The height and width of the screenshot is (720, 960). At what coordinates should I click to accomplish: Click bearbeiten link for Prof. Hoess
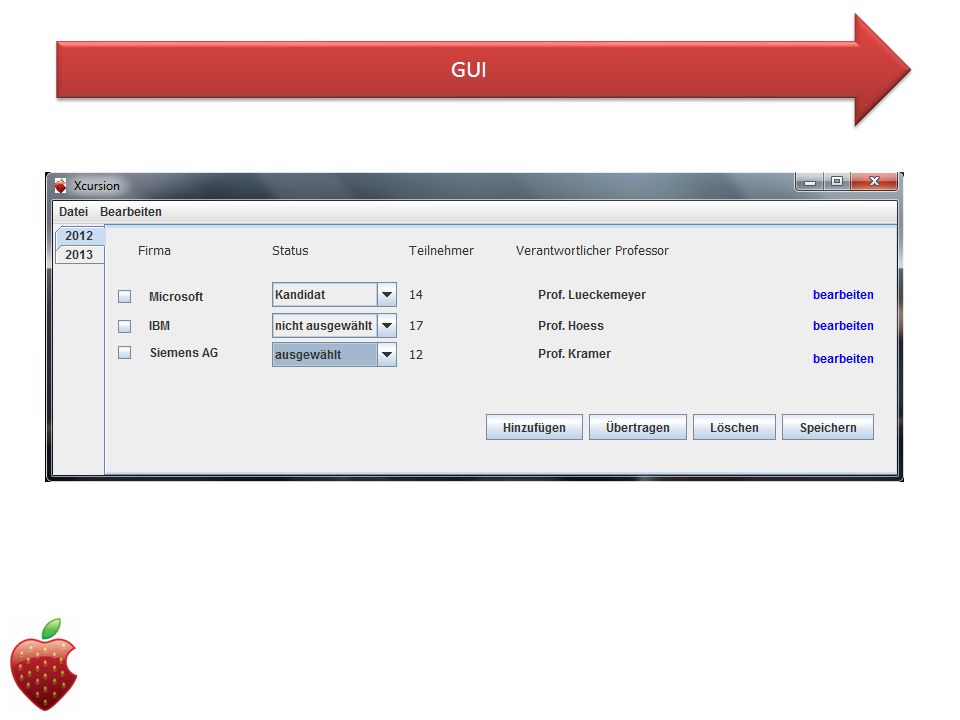pyautogui.click(x=843, y=326)
